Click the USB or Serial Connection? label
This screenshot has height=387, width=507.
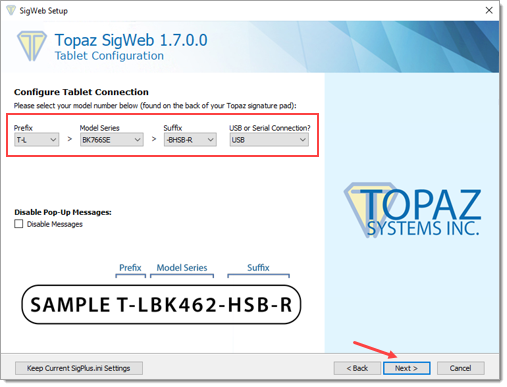tap(270, 128)
